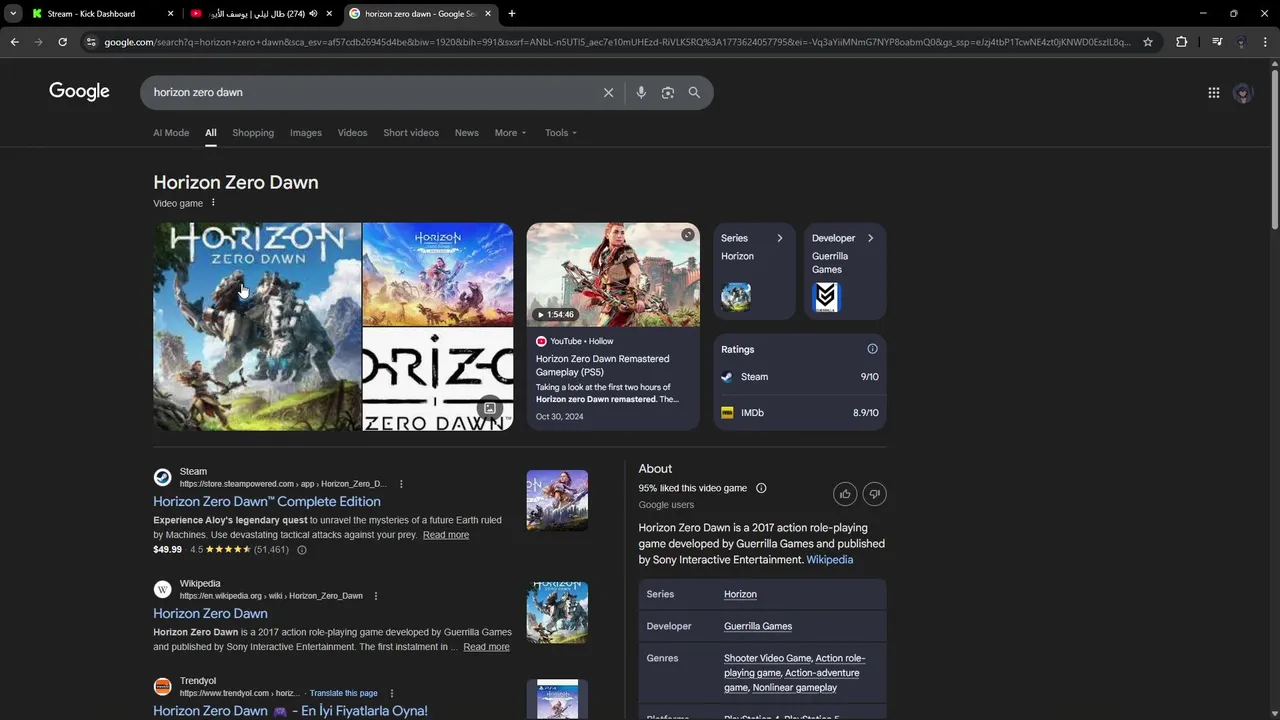Open Shooter Video Game genre link
The image size is (1280, 720).
tap(767, 658)
